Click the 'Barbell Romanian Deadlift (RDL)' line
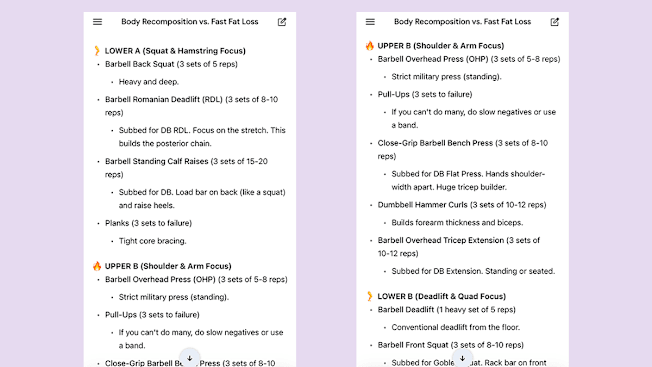The image size is (652, 367). [191, 106]
